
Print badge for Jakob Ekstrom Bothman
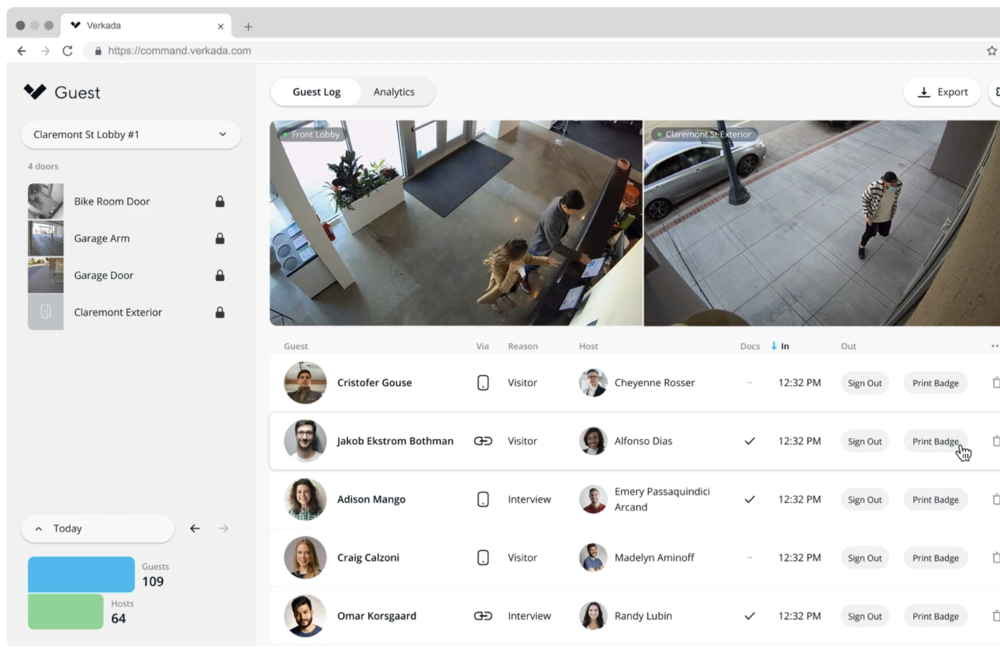pos(935,441)
